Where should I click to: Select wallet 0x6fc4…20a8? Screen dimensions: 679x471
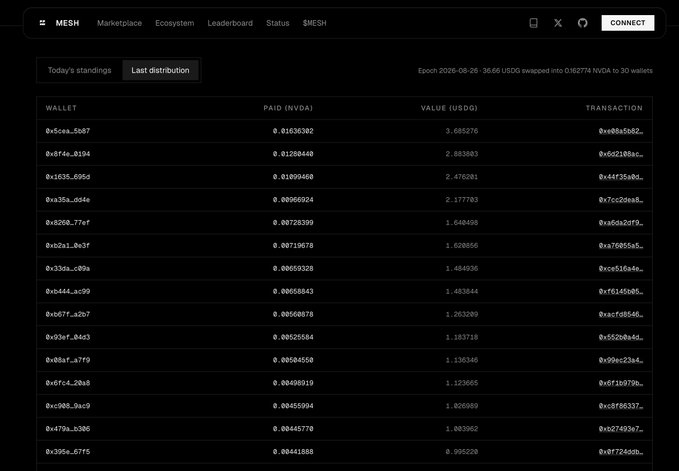[x=68, y=383]
